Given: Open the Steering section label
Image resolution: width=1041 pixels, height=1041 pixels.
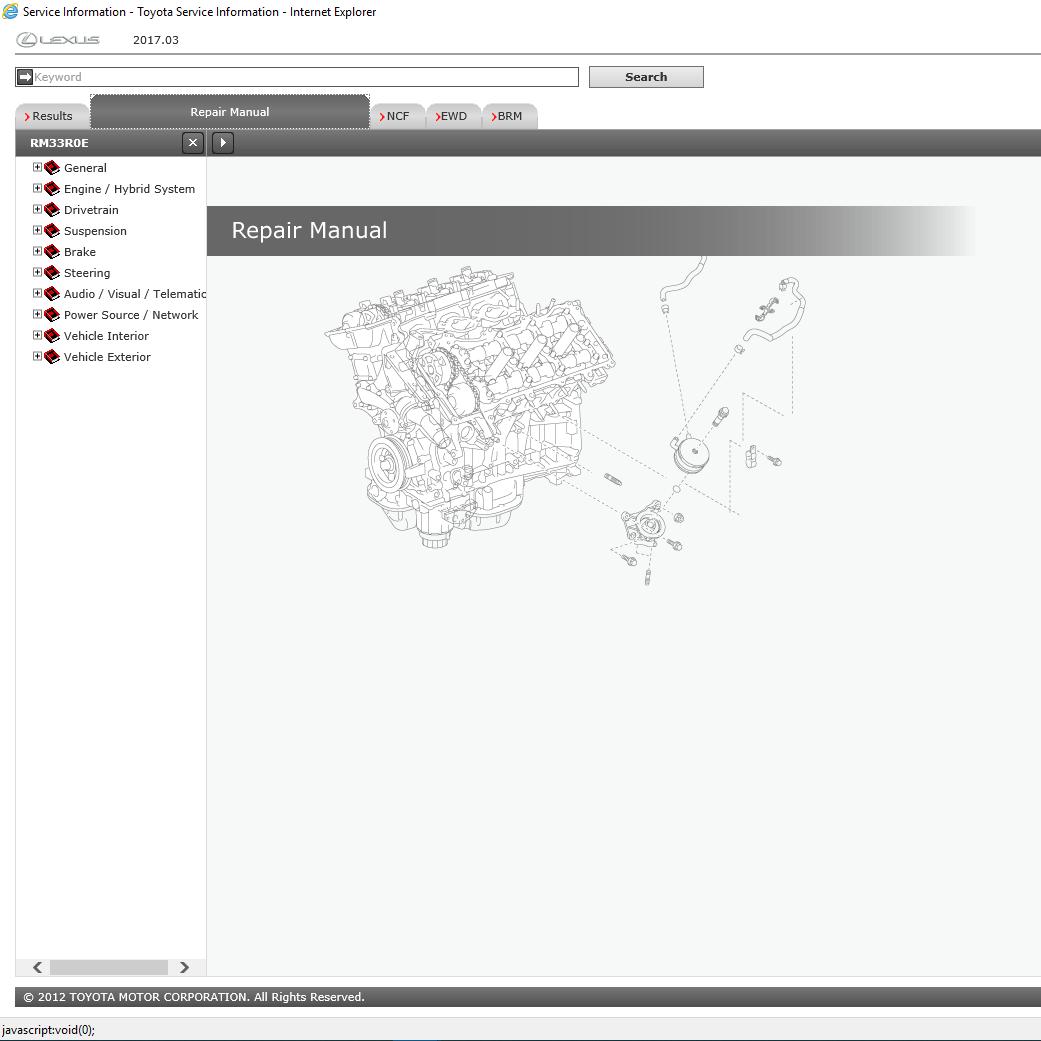Looking at the screenshot, I should 87,273.
